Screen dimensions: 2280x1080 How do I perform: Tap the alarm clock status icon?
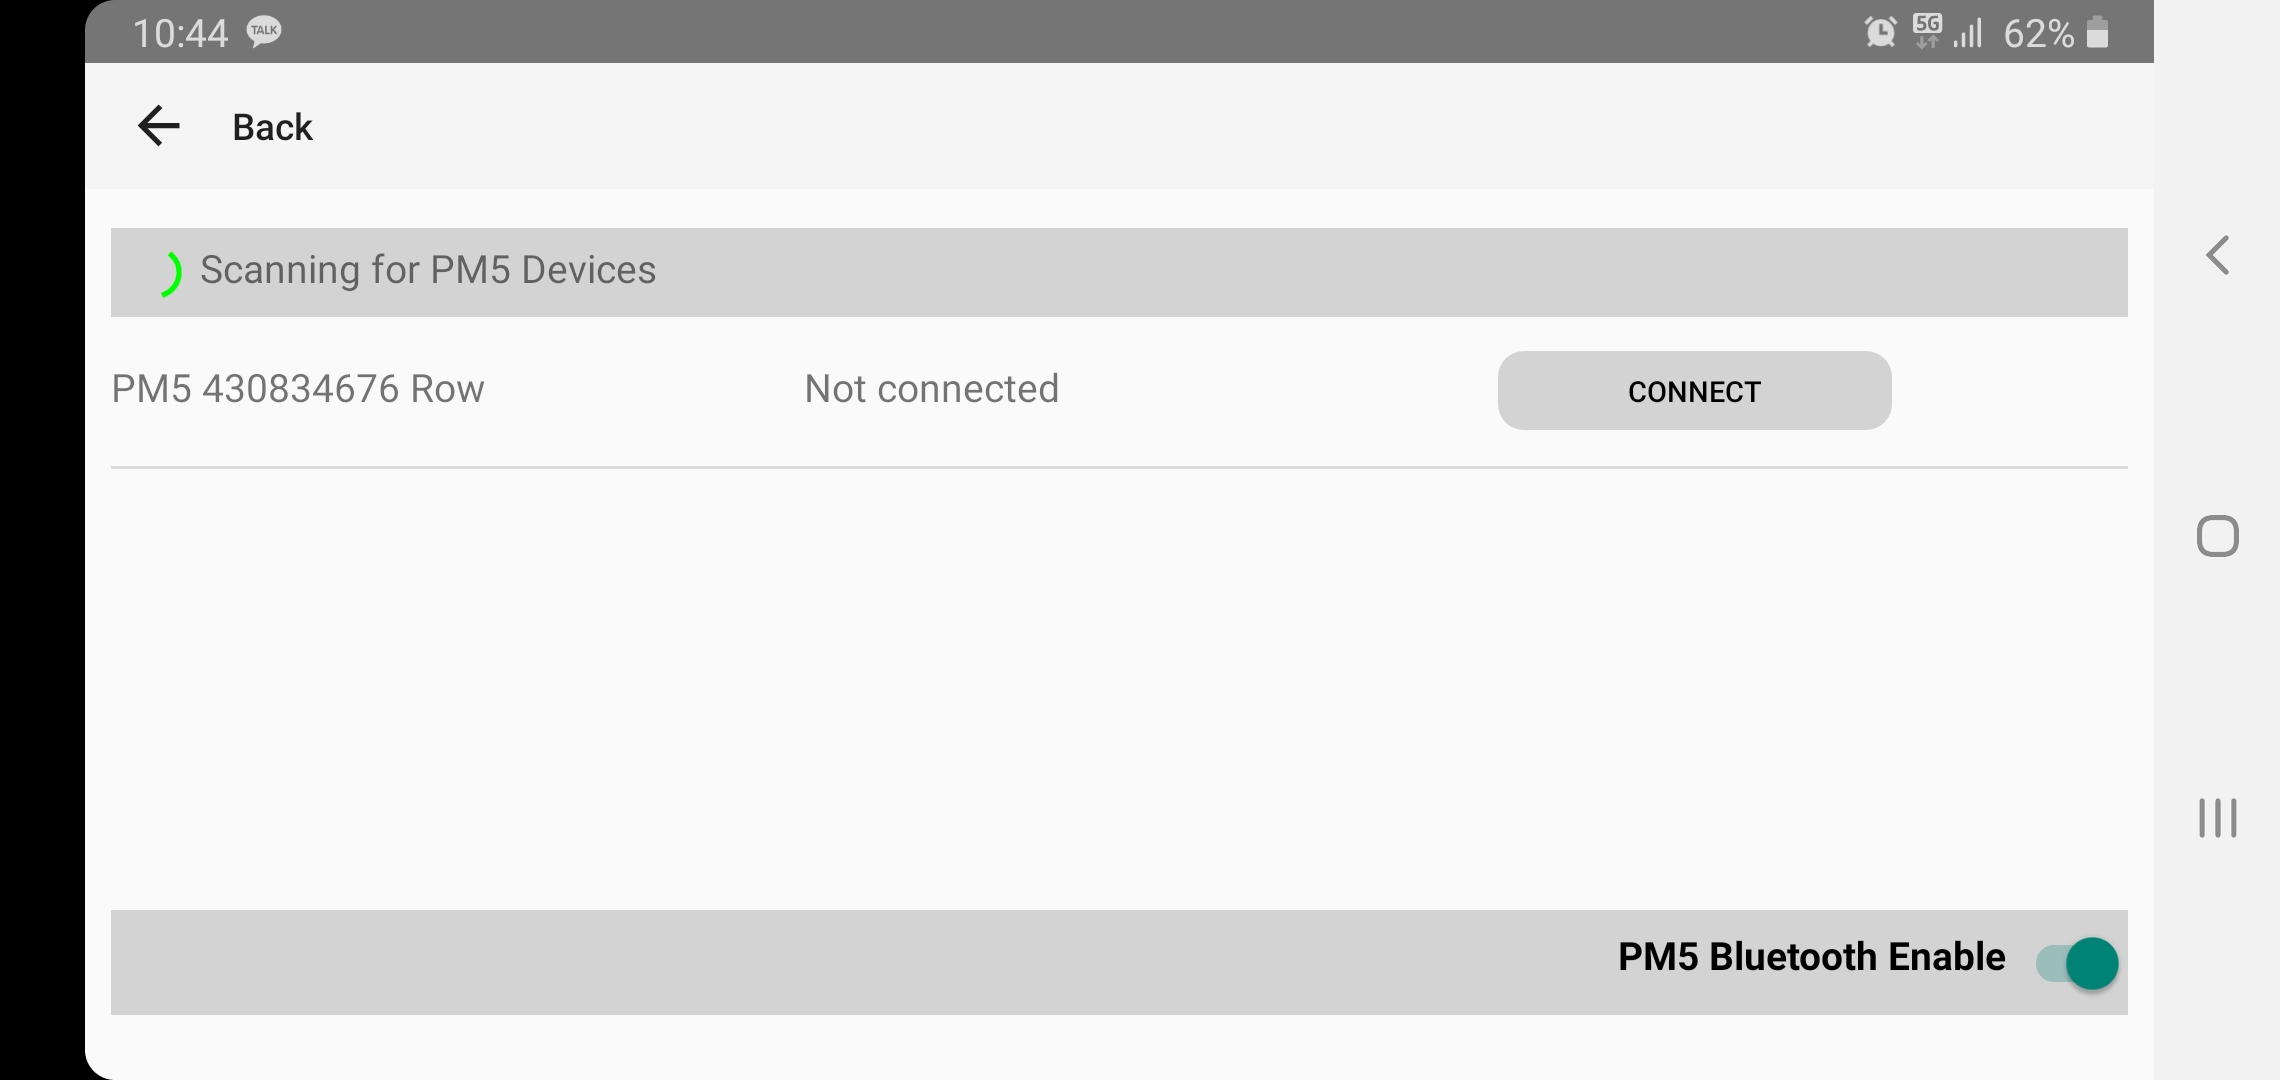1880,32
